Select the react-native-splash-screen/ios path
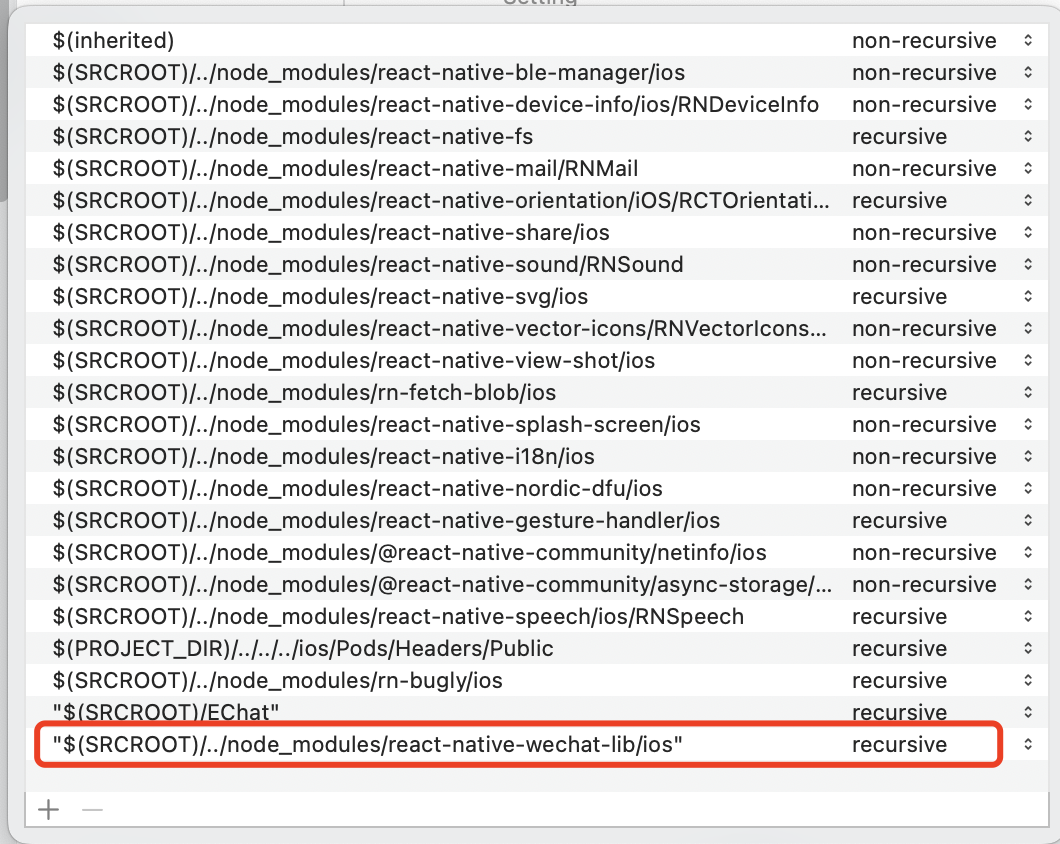The image size is (1060, 844). click(377, 425)
